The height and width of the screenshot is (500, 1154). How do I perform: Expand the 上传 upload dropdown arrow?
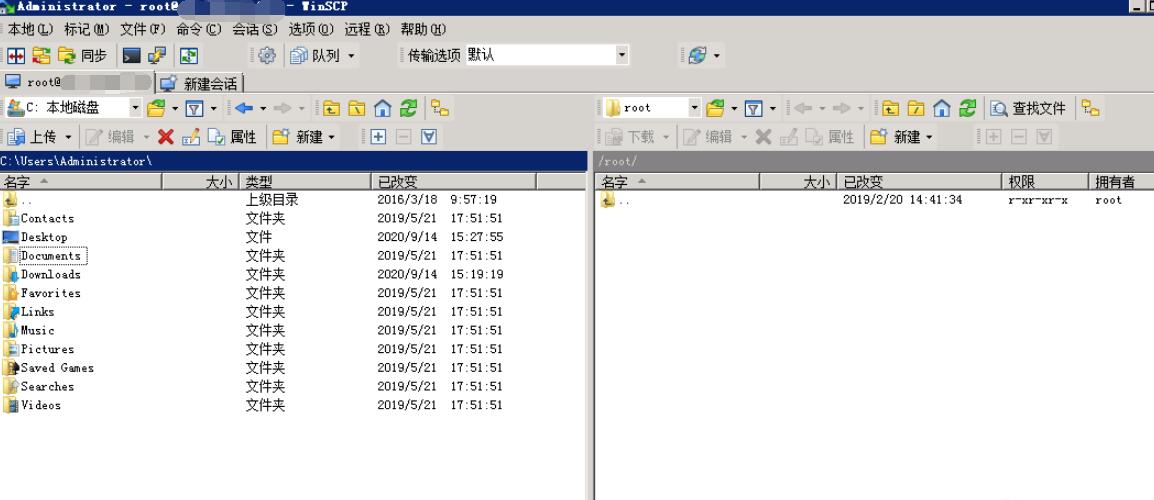coord(68,137)
